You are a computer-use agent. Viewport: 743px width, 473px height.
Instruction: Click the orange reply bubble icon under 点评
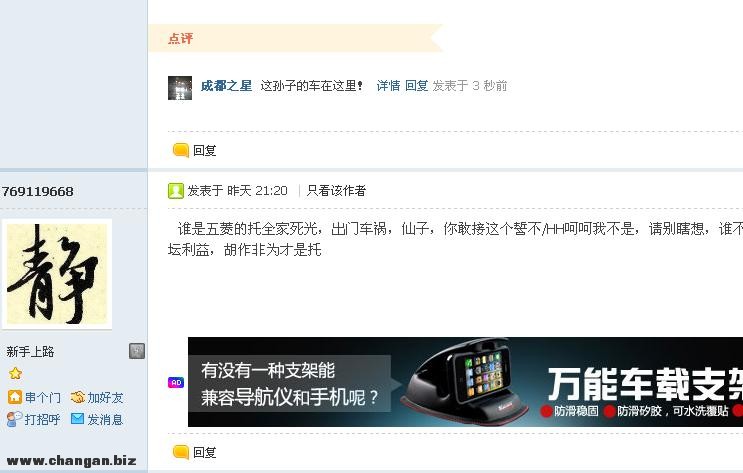coord(181,150)
